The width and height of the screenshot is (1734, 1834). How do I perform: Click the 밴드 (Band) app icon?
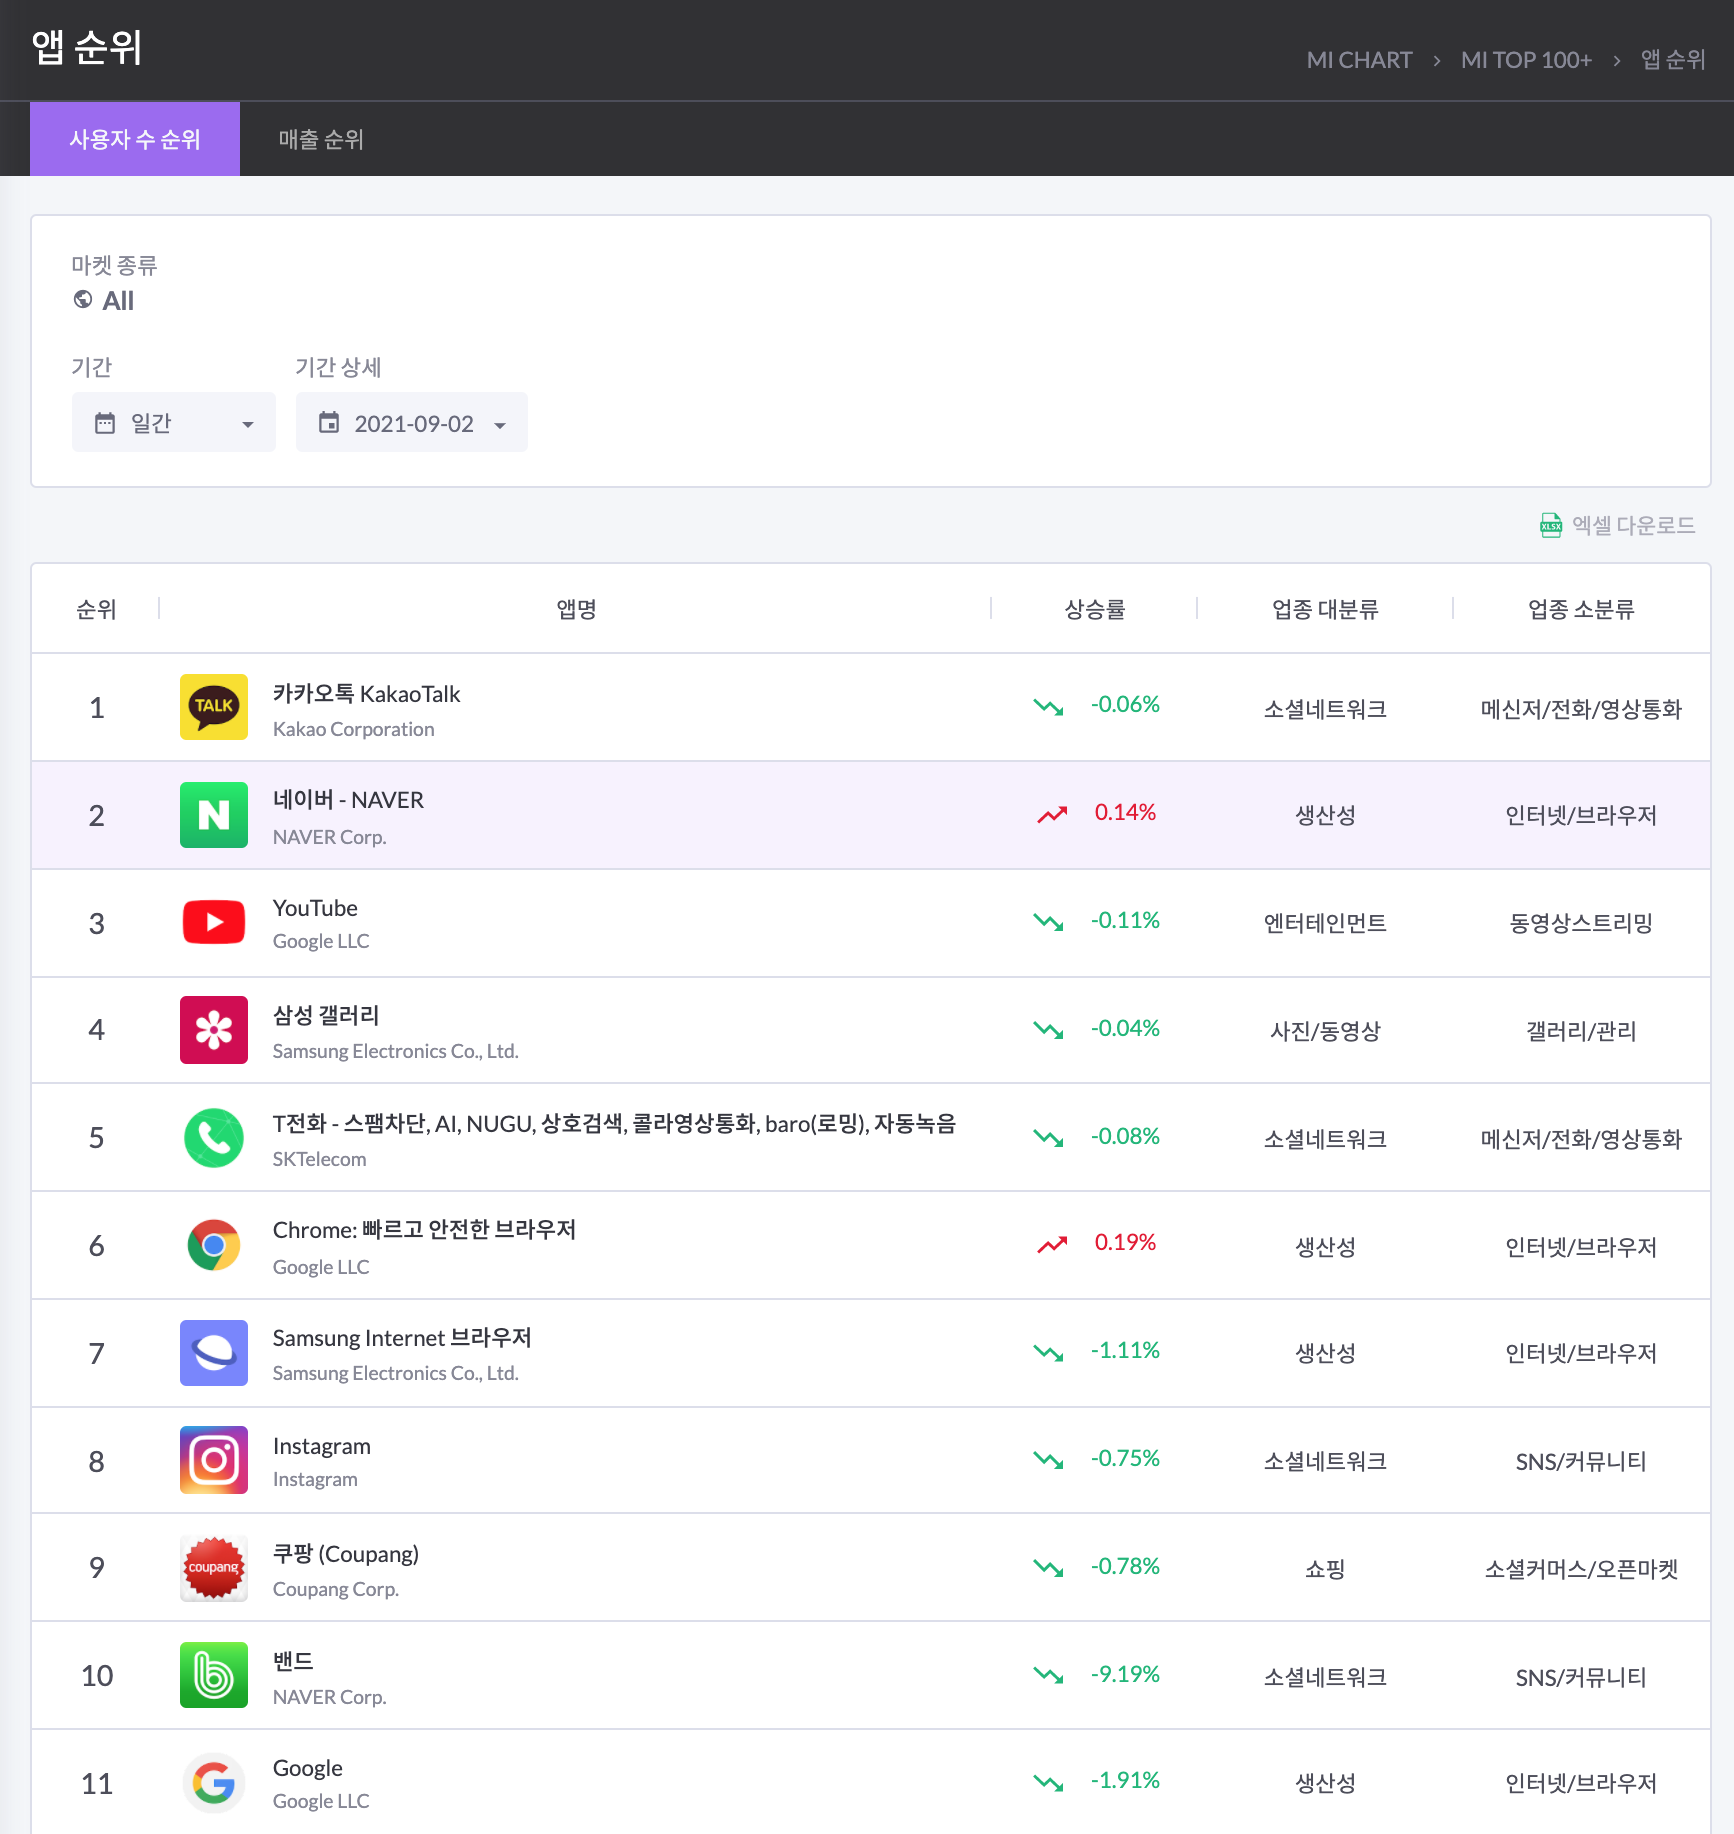click(x=214, y=1675)
